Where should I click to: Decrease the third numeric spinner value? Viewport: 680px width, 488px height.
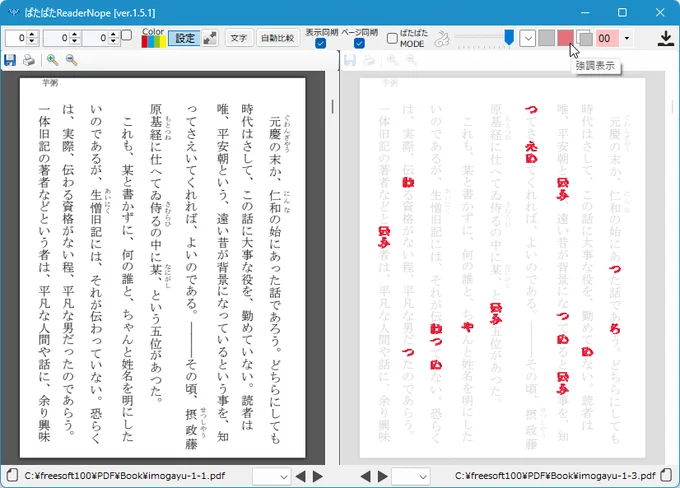[114, 42]
